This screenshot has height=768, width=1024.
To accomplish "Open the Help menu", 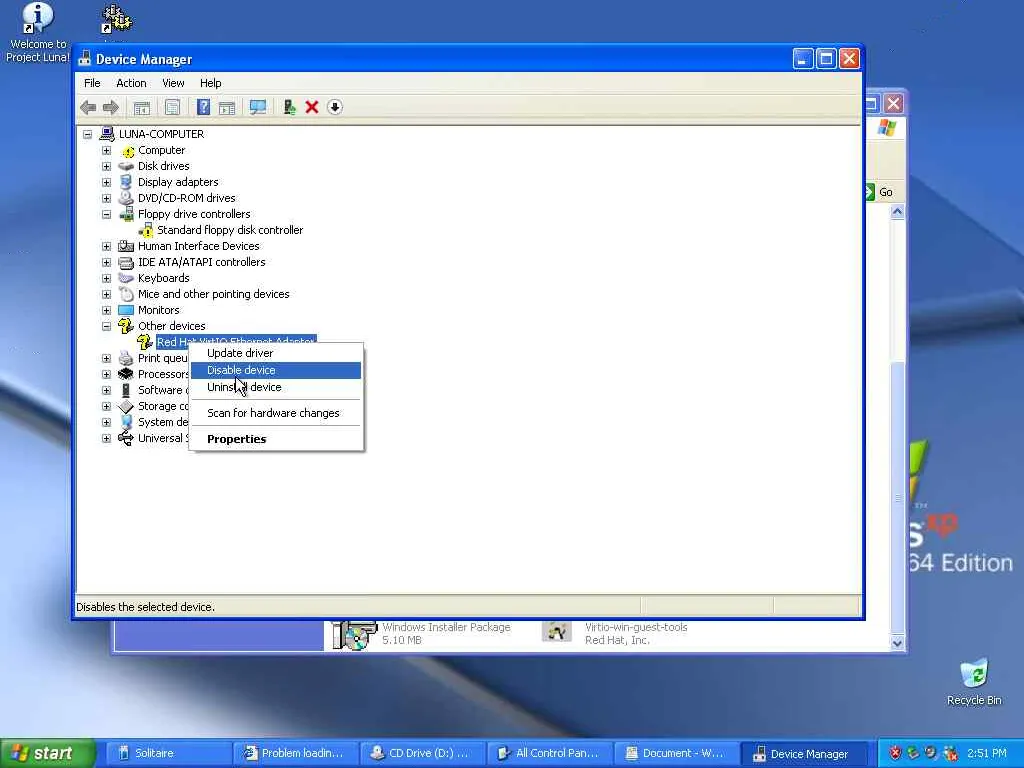I will pyautogui.click(x=210, y=83).
